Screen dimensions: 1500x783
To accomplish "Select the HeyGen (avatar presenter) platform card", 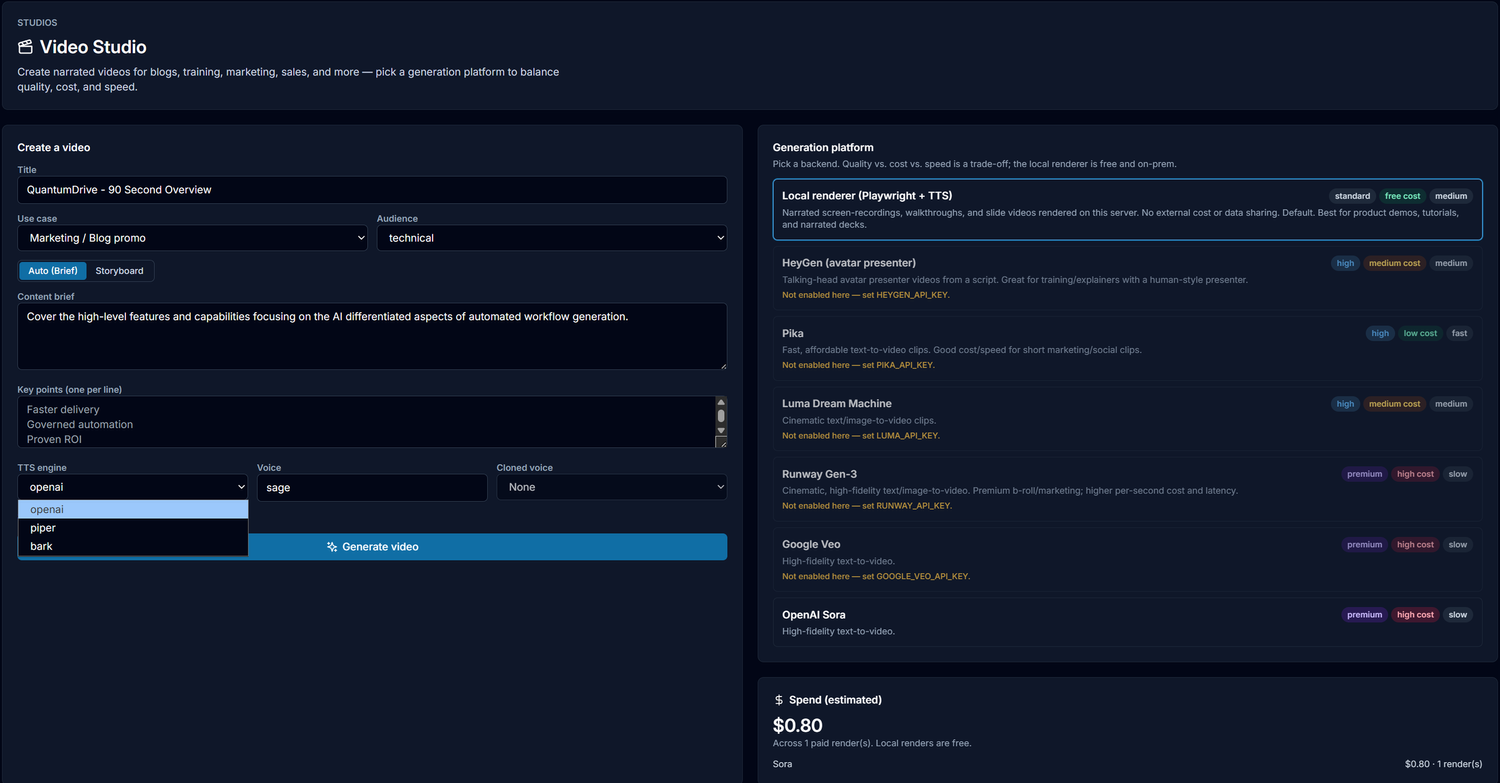I will coord(1127,278).
